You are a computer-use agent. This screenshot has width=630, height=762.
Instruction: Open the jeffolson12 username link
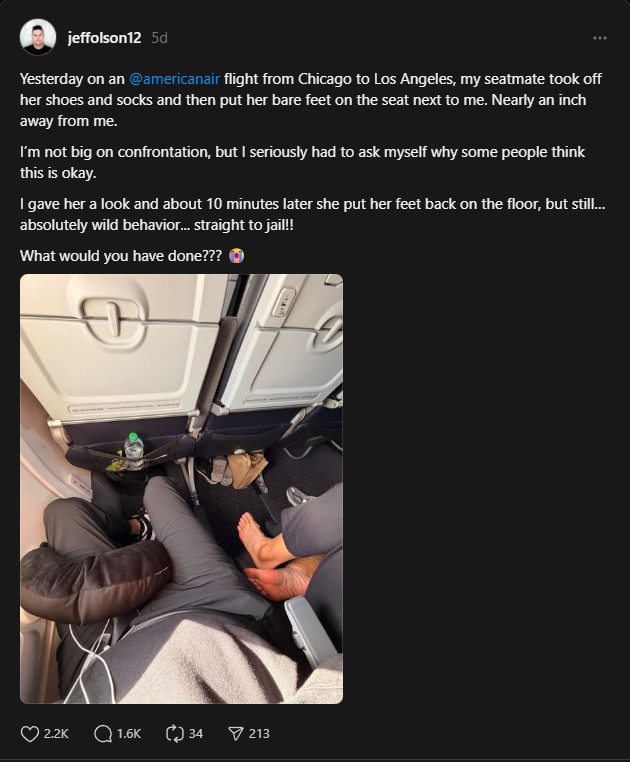[x=105, y=37]
